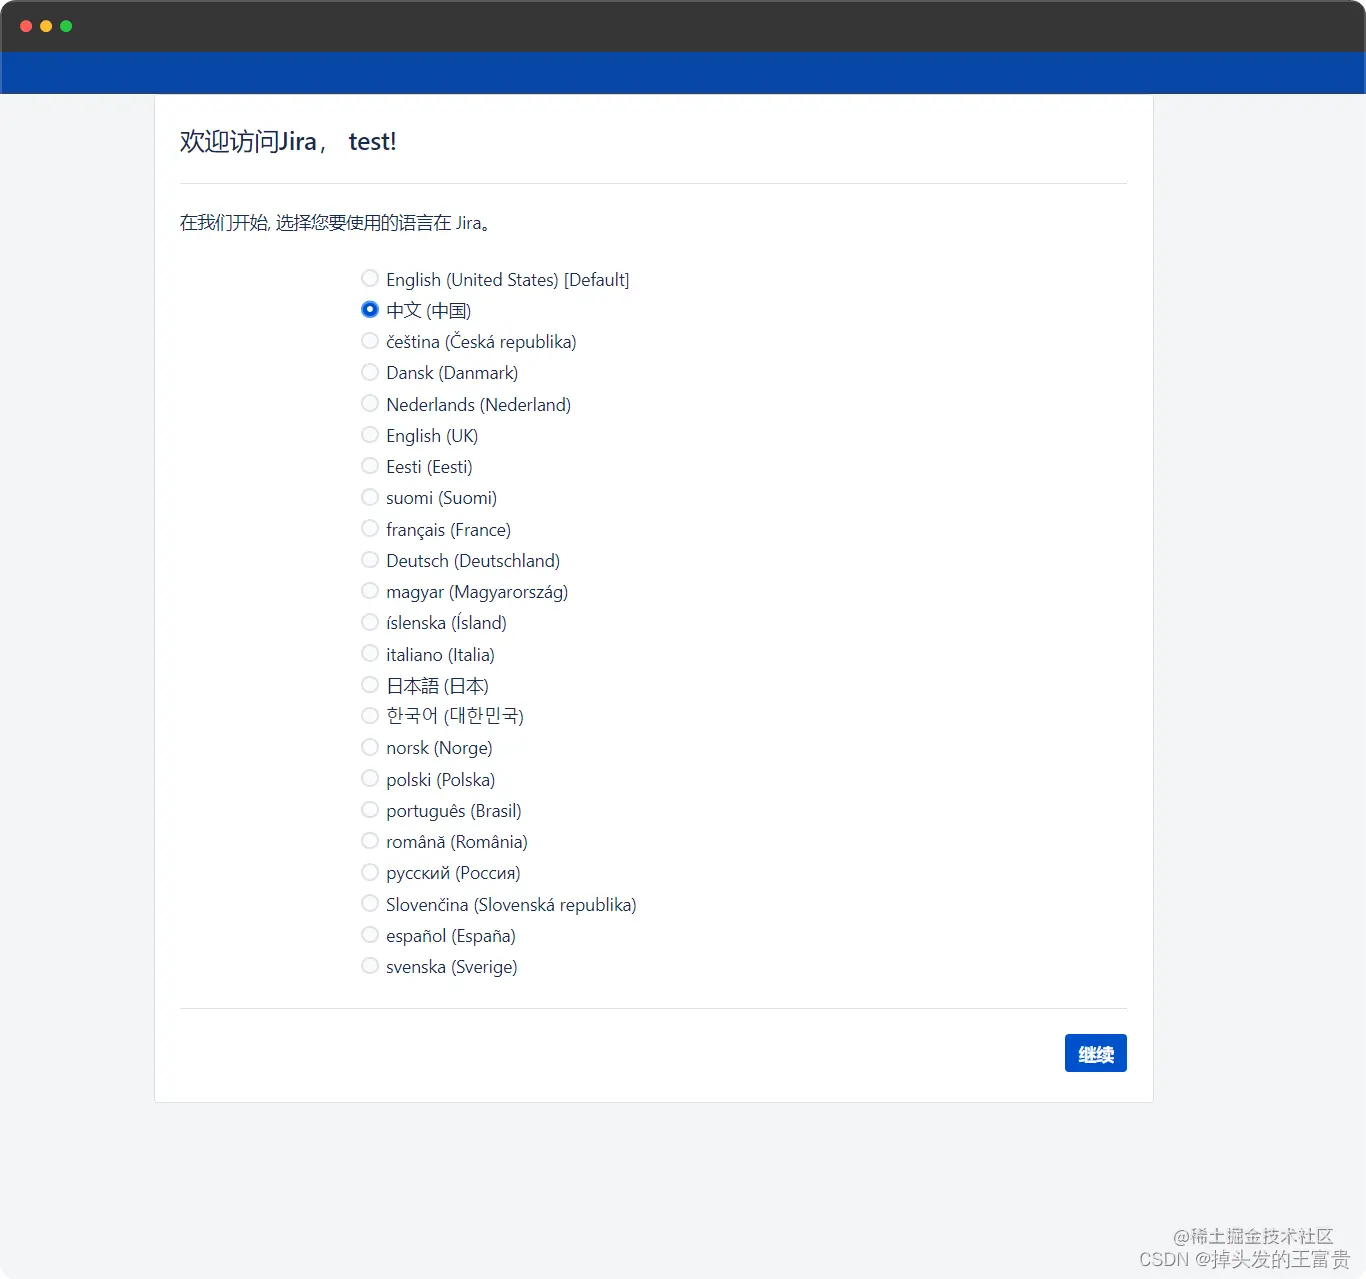The image size is (1366, 1279).
Task: Select Nederlands (Nederland) radio option
Action: [x=370, y=403]
